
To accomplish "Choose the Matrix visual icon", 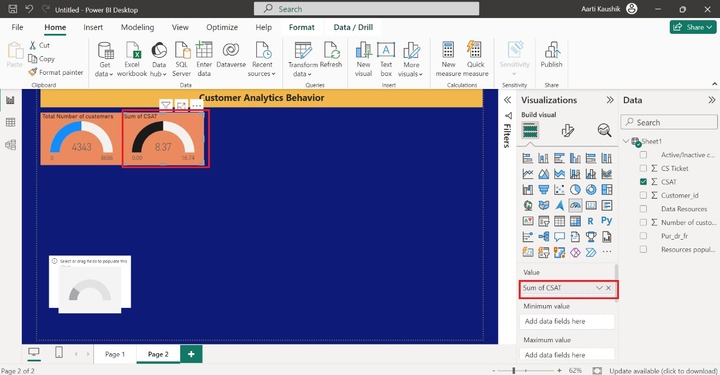I will [575, 221].
